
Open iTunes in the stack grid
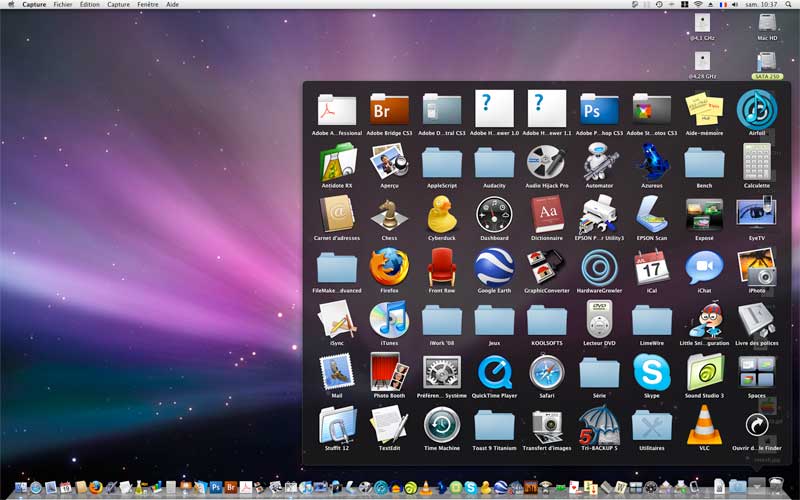pos(389,319)
